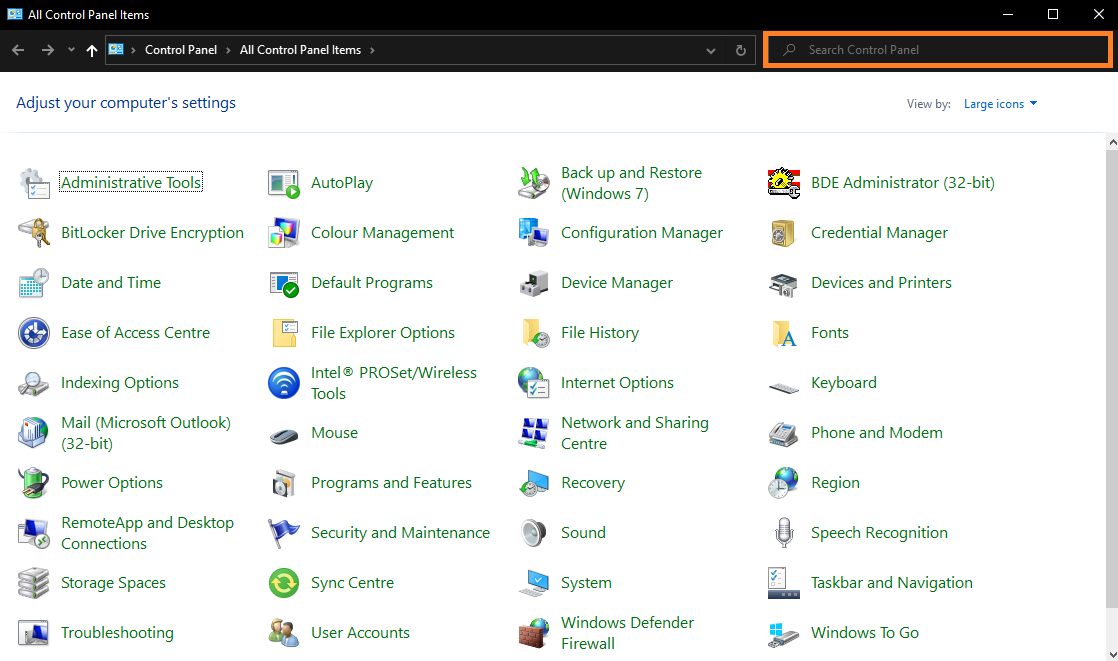Open RemoteApp and Desktop Connections link
The height and width of the screenshot is (661, 1118).
pos(148,533)
